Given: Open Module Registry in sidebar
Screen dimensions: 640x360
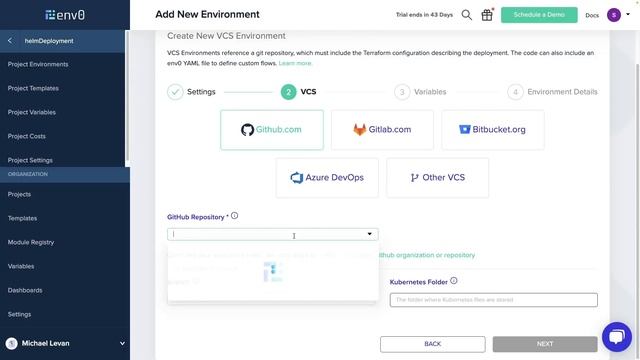Looking at the screenshot, I should pyautogui.click(x=31, y=242).
